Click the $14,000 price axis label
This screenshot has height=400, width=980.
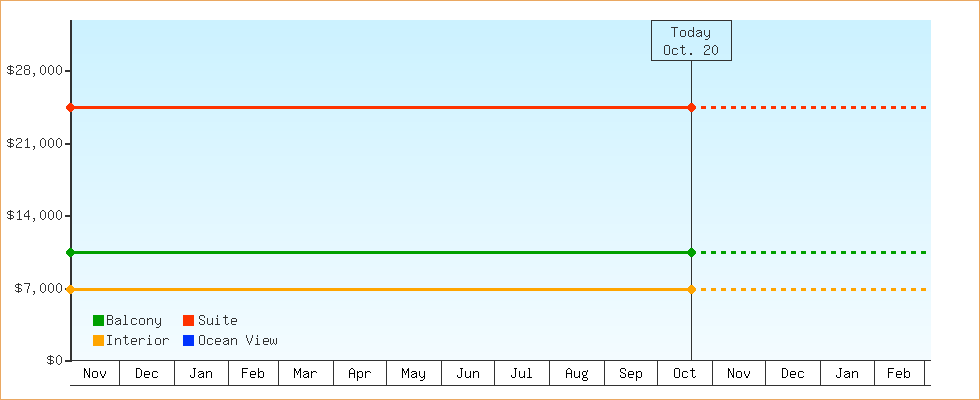point(35,216)
